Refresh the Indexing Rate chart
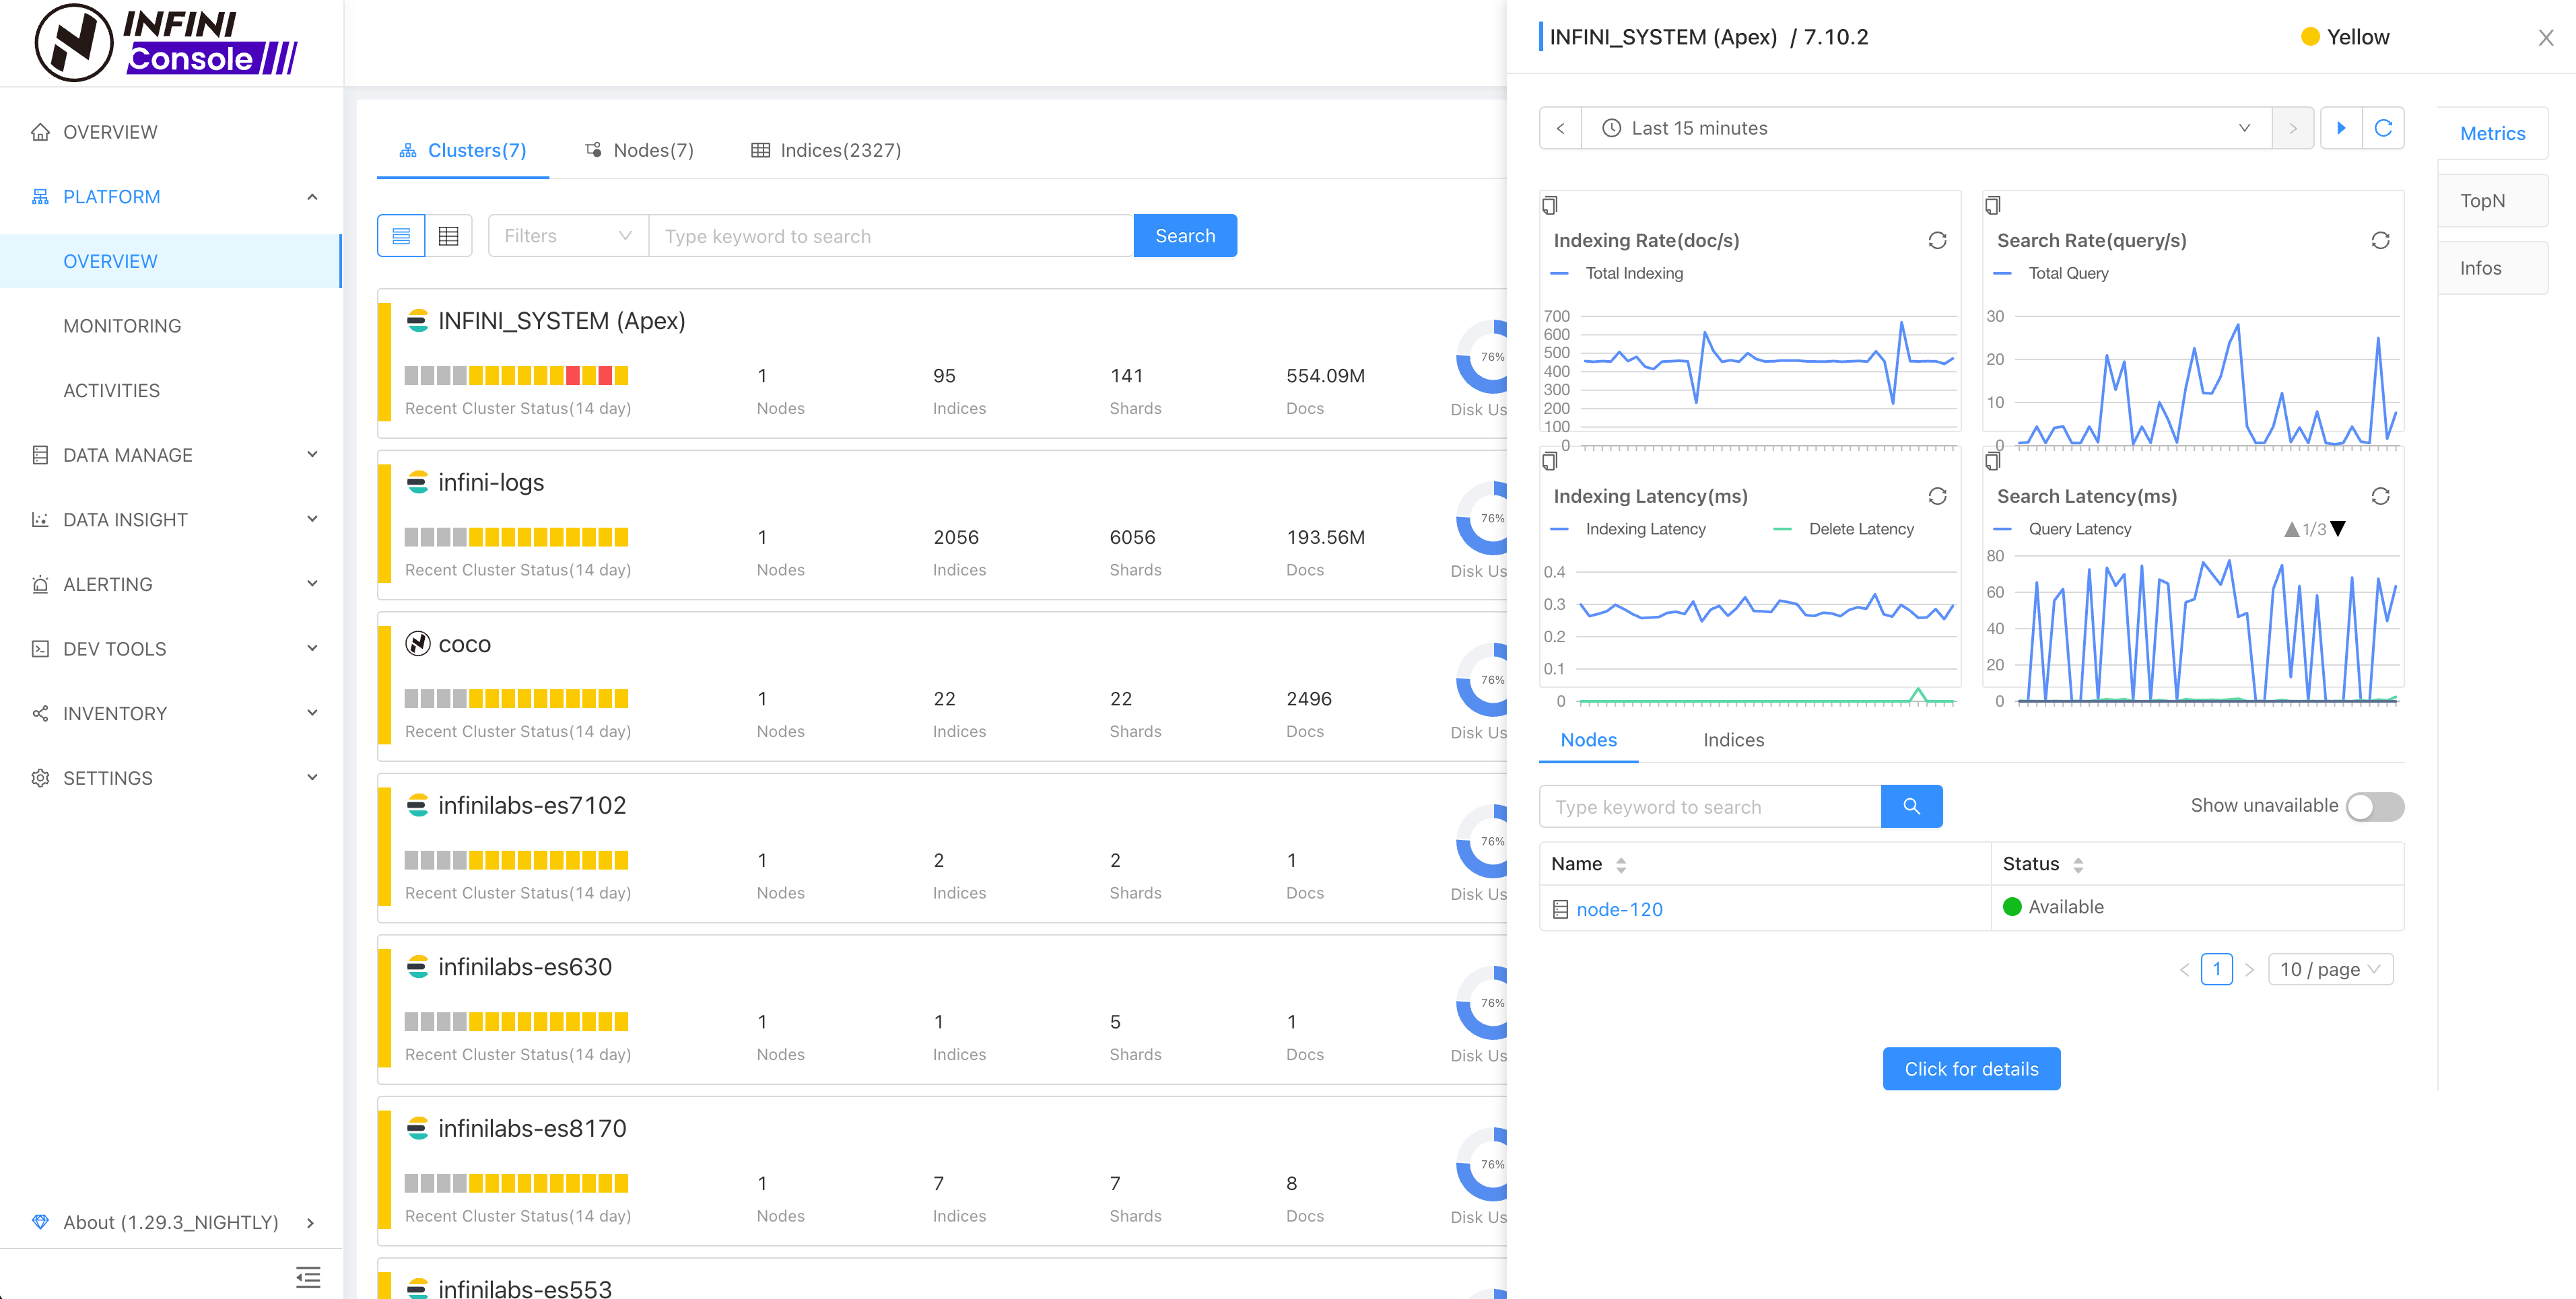The image size is (2576, 1299). [x=1937, y=240]
